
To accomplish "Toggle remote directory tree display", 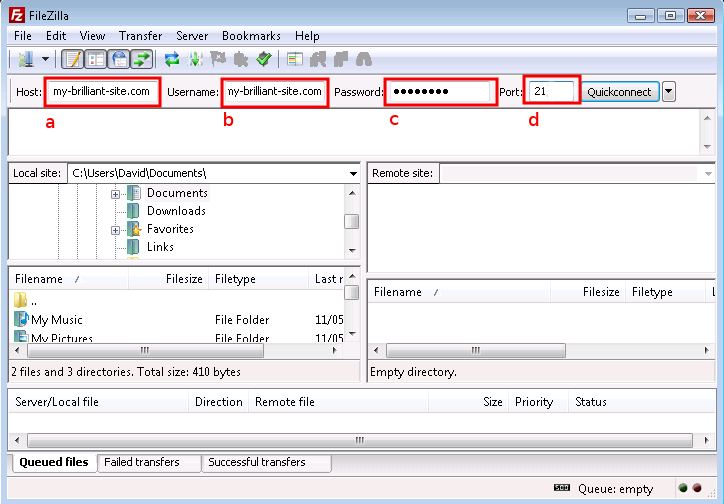I will coord(119,59).
